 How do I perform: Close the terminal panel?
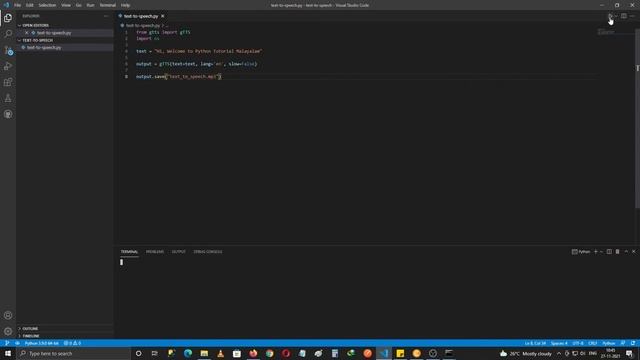pos(633,252)
